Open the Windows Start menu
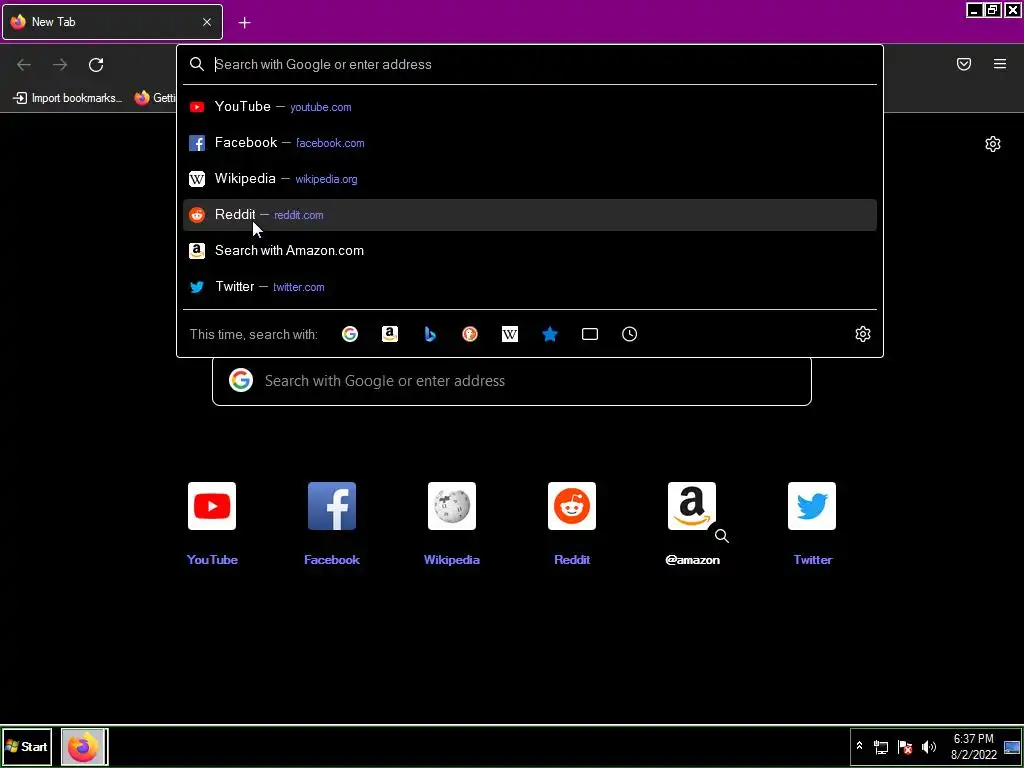The width and height of the screenshot is (1024, 768). [x=27, y=746]
